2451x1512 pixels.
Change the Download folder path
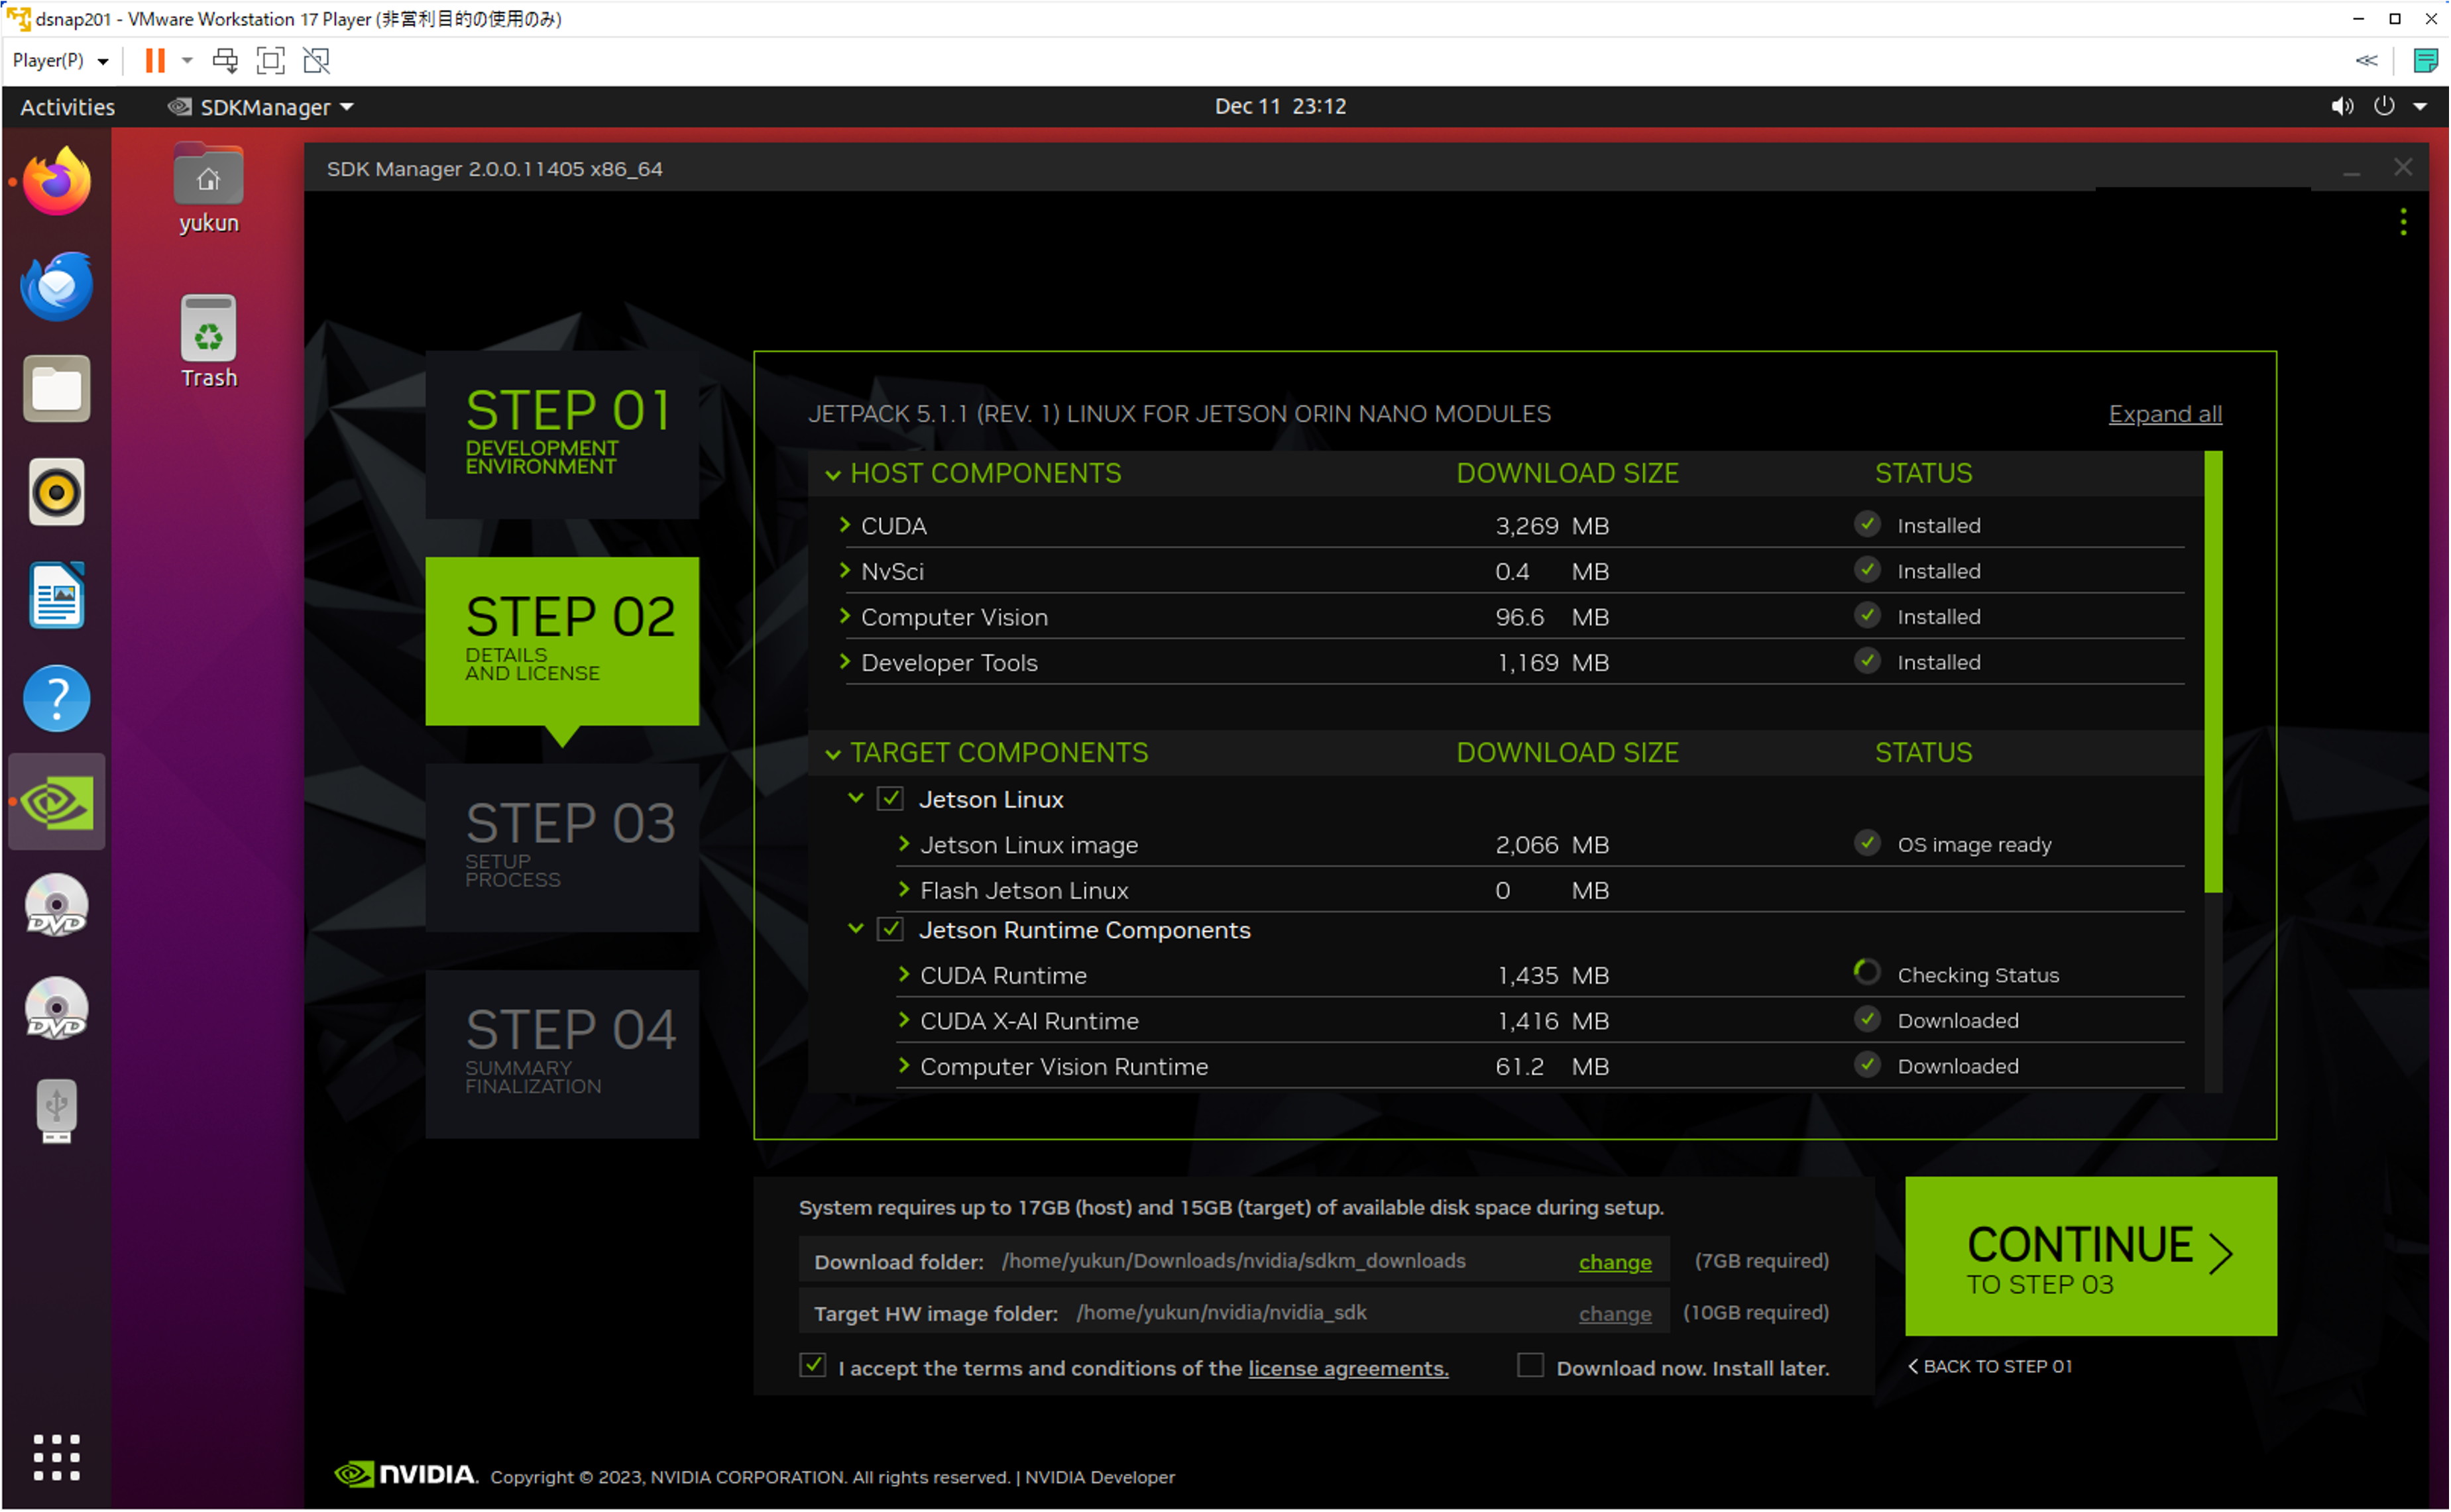1615,1262
